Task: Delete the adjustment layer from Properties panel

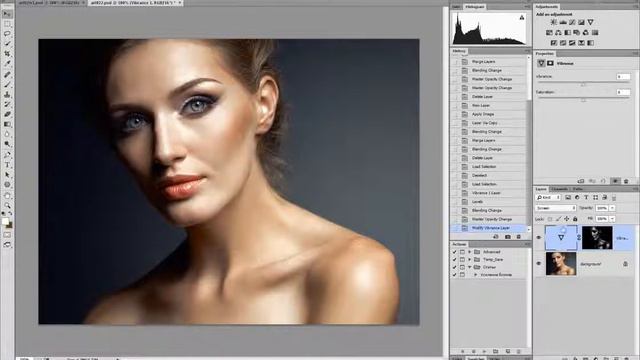Action: point(626,181)
